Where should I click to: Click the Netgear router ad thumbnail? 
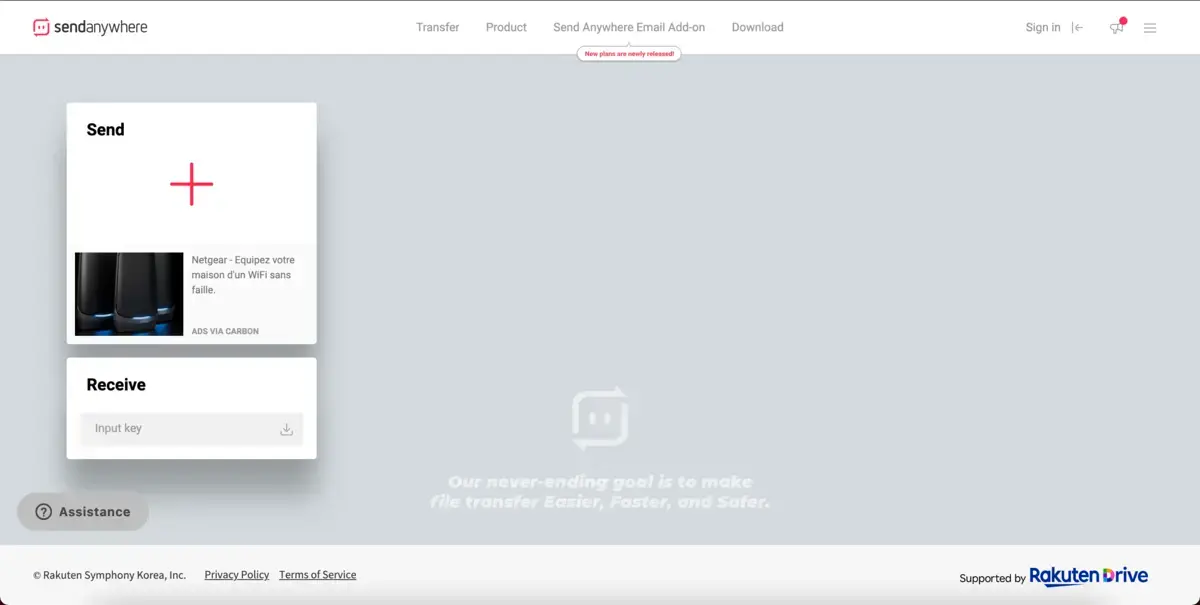[x=129, y=294]
